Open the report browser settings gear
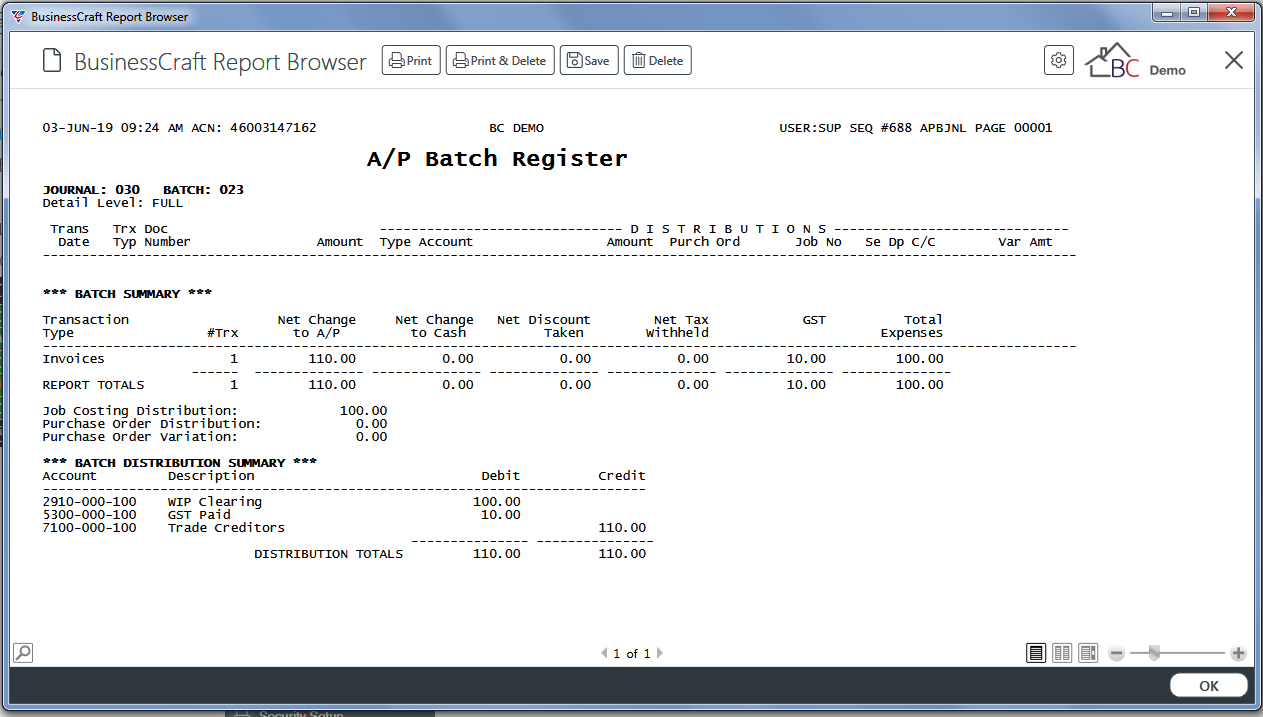 (x=1059, y=60)
